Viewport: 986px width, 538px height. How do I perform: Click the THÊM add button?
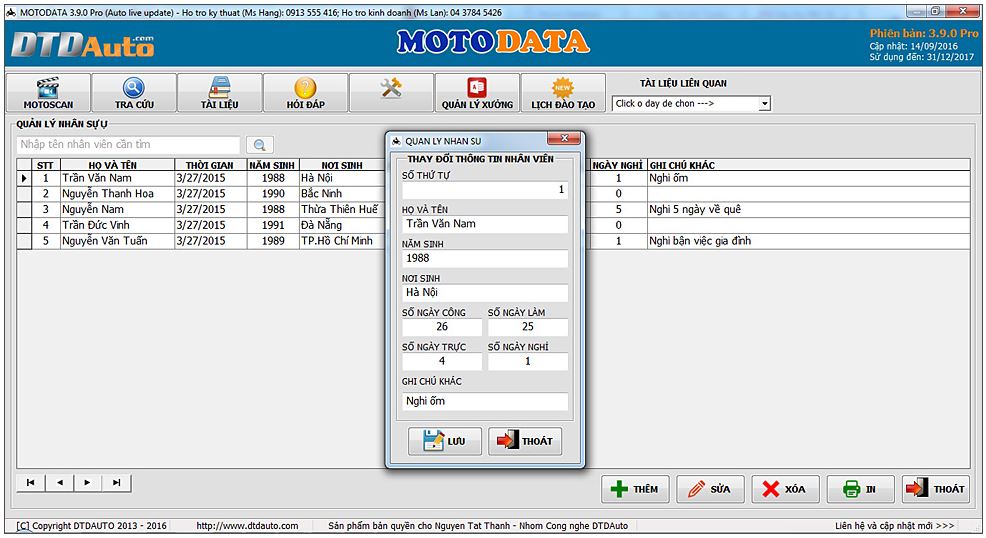point(635,489)
